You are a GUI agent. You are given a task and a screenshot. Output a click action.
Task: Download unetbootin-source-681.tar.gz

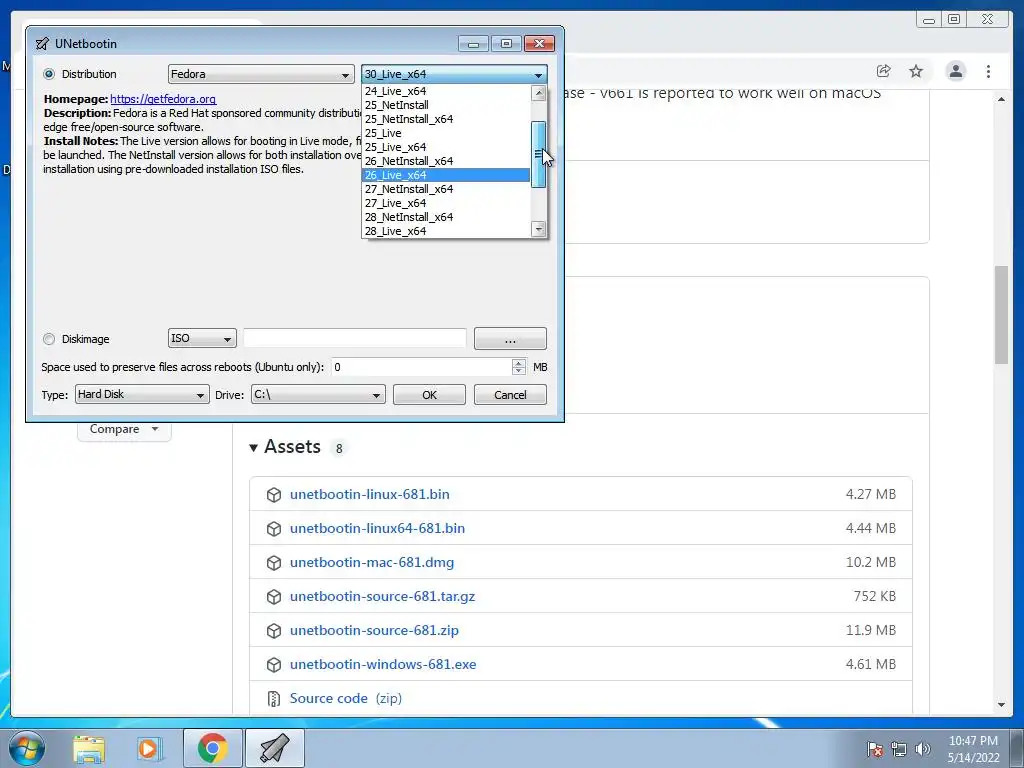coord(383,596)
